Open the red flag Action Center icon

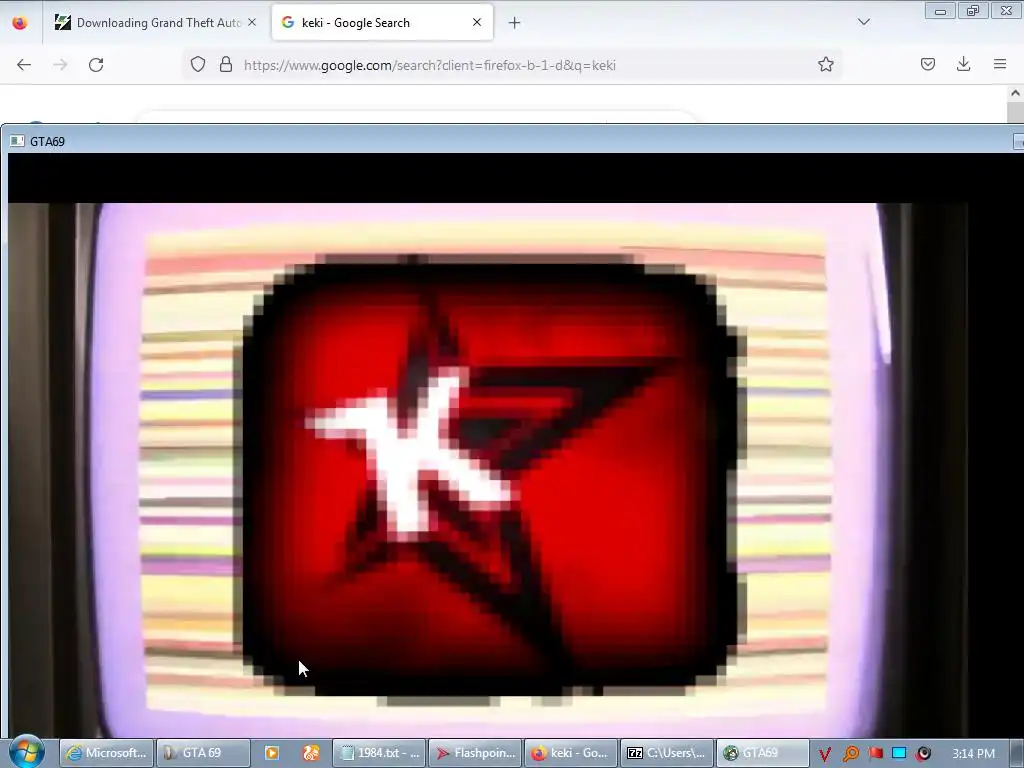tap(875, 754)
